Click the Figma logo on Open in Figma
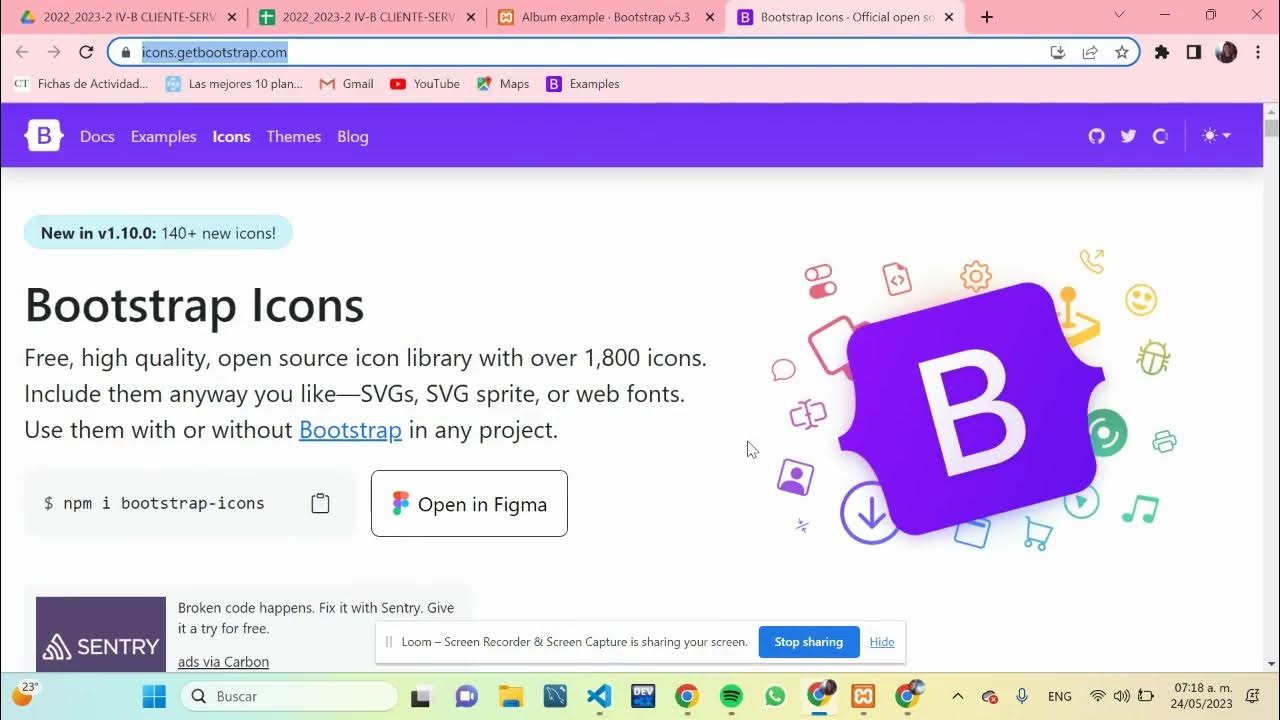The height and width of the screenshot is (720, 1280). [401, 504]
